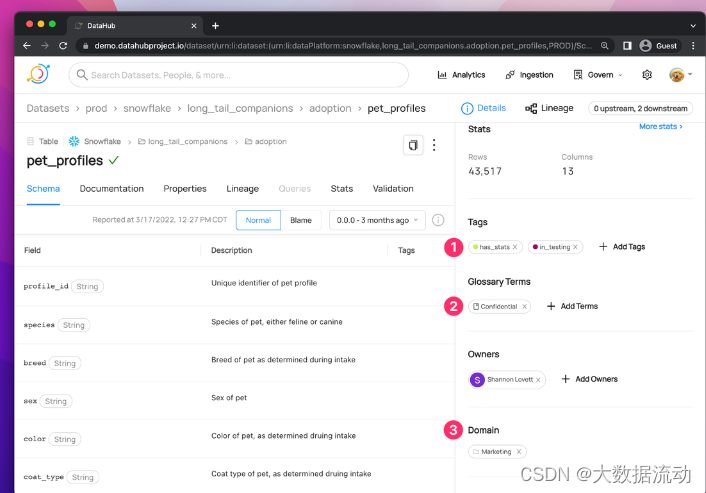
Task: Select the Properties tab
Action: (x=185, y=189)
